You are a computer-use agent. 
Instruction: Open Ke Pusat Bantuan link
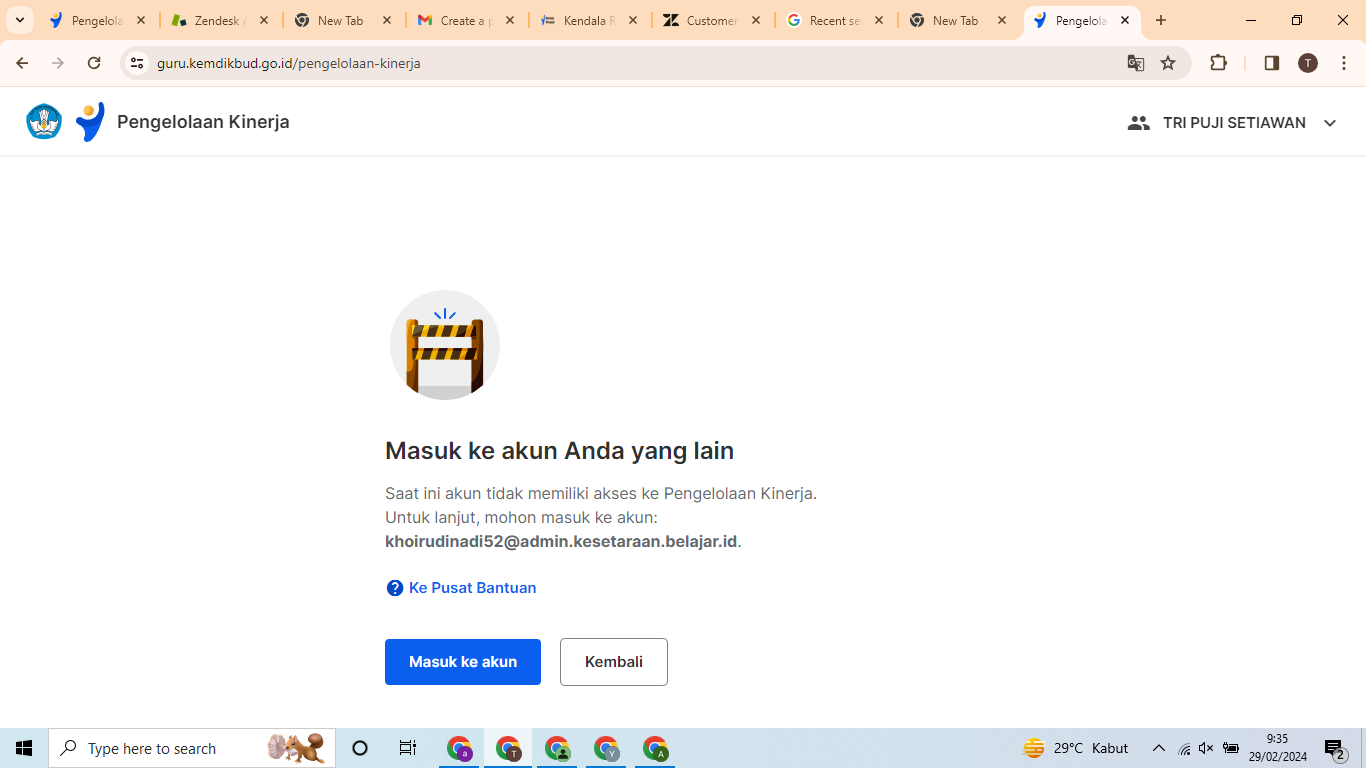(471, 588)
